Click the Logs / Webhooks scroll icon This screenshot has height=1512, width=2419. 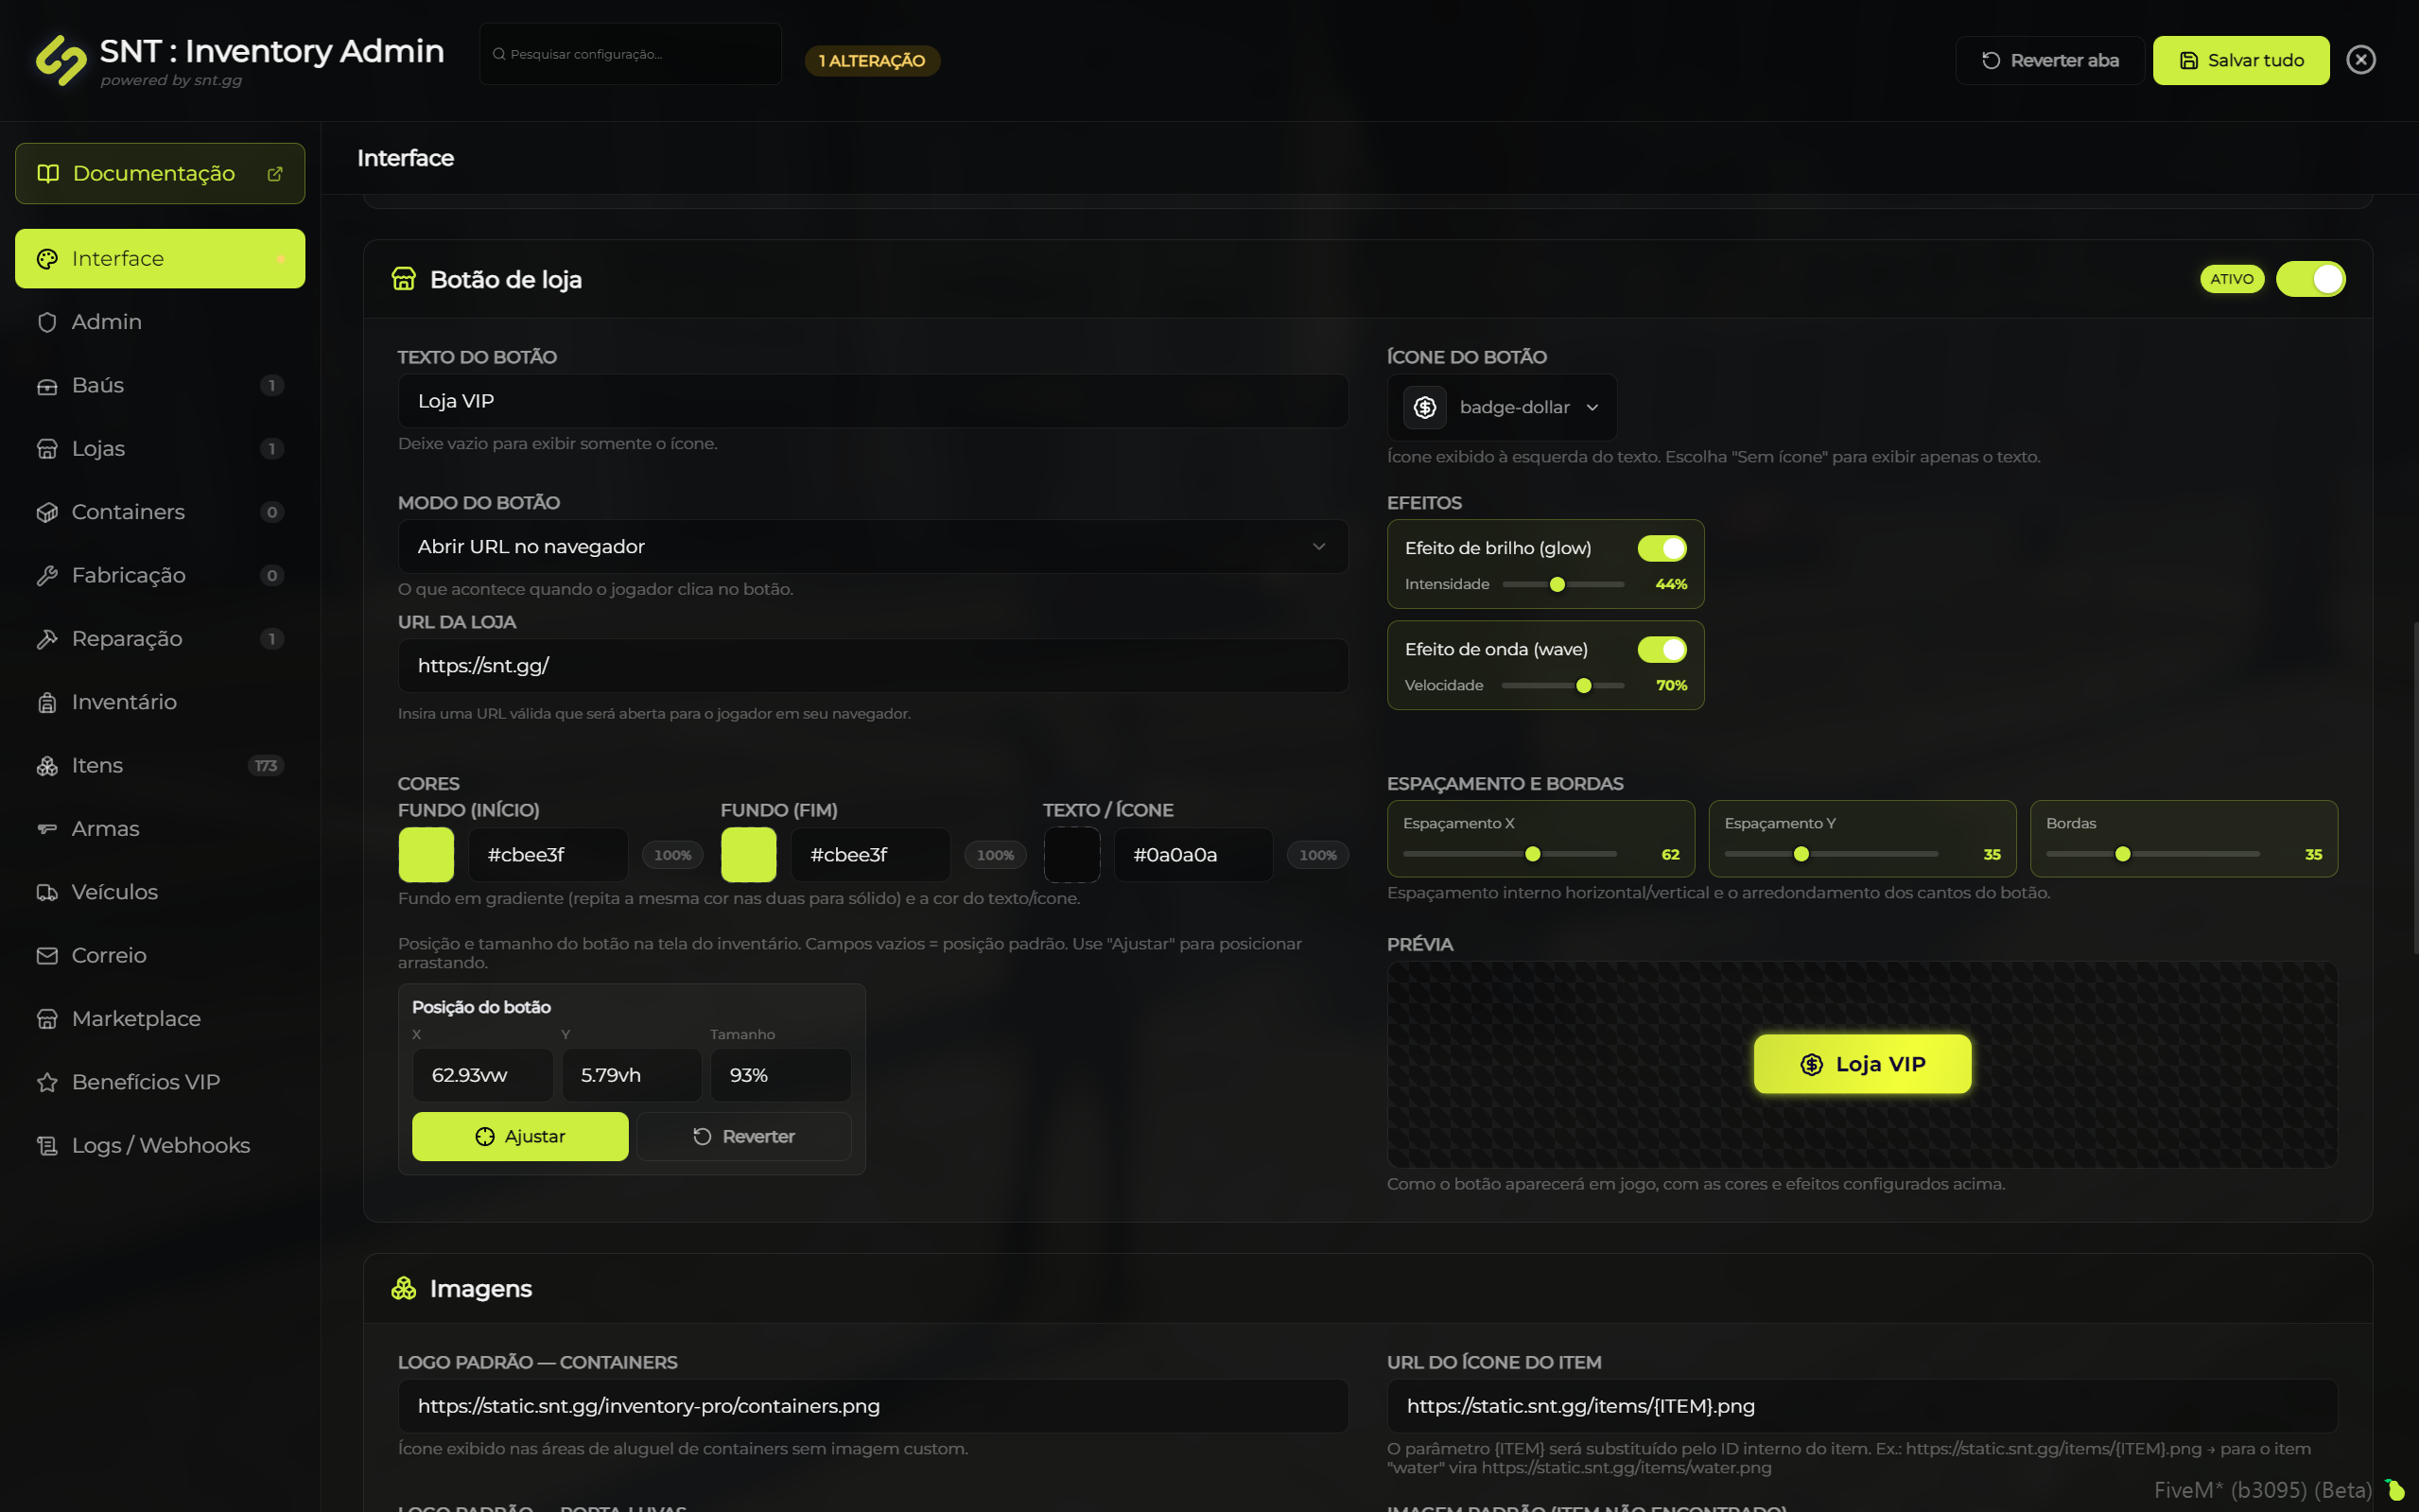point(47,1145)
